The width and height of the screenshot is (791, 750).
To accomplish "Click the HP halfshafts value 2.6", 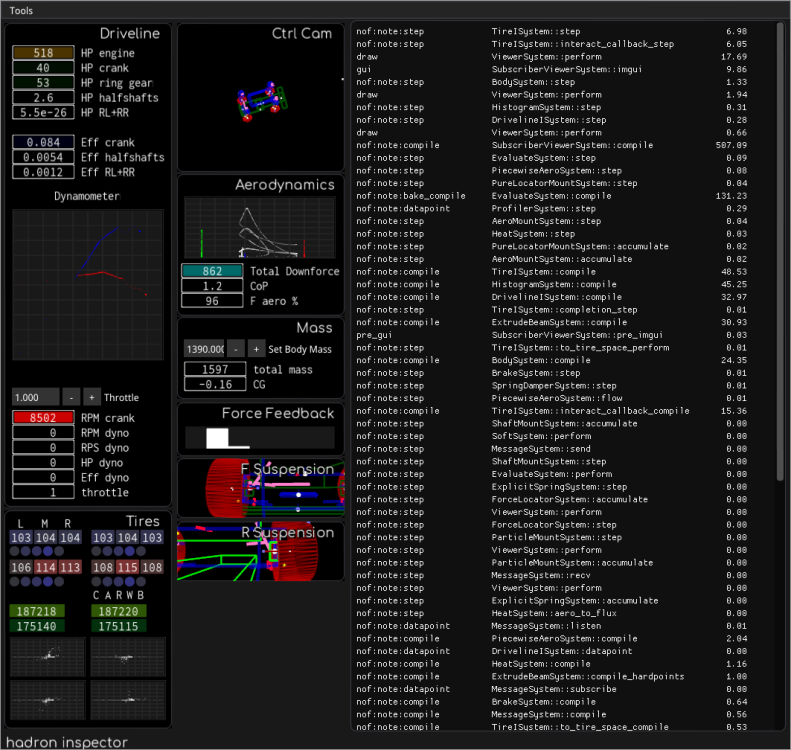I will pyautogui.click(x=43, y=97).
